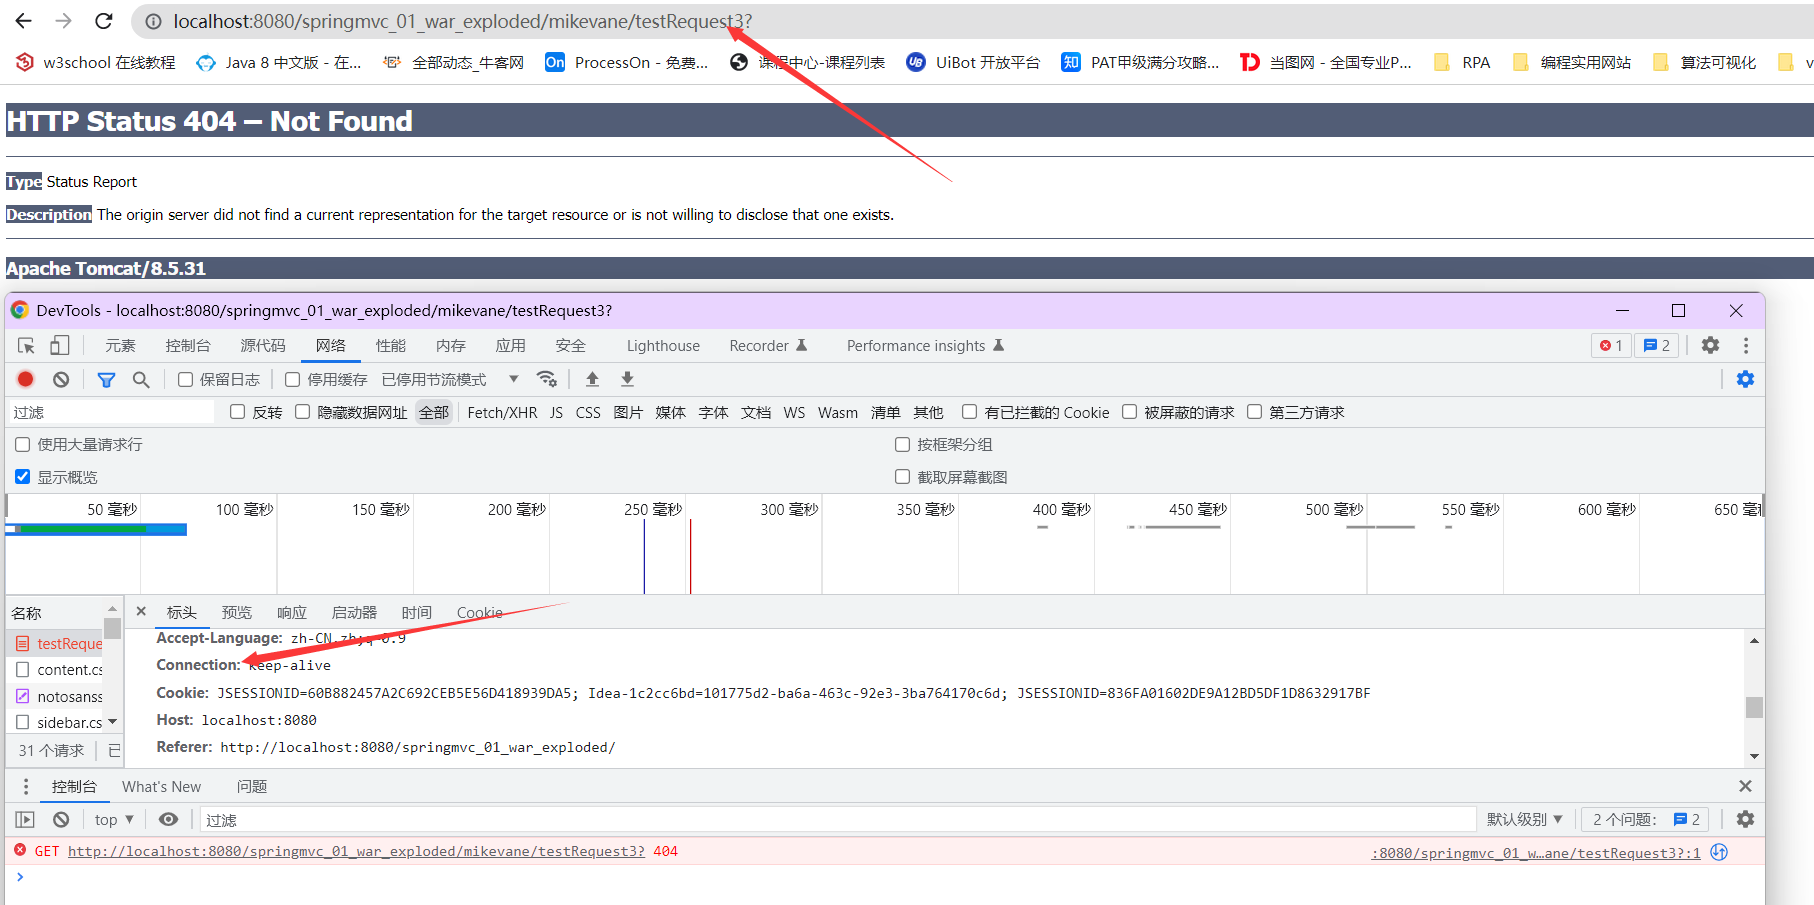Check the 隐藏数据网址 checkbox

[302, 412]
